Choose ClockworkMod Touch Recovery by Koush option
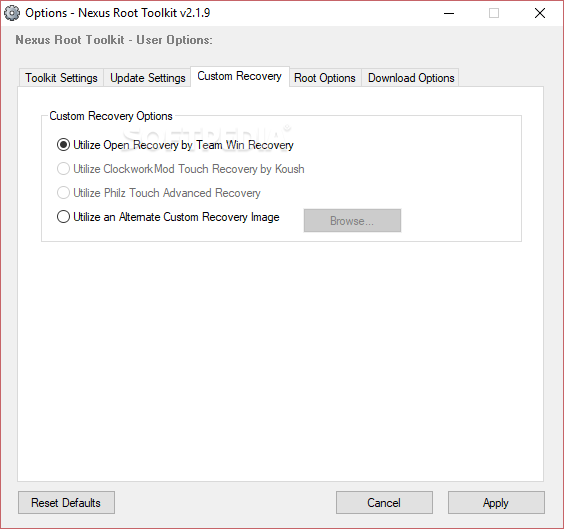 pos(181,169)
